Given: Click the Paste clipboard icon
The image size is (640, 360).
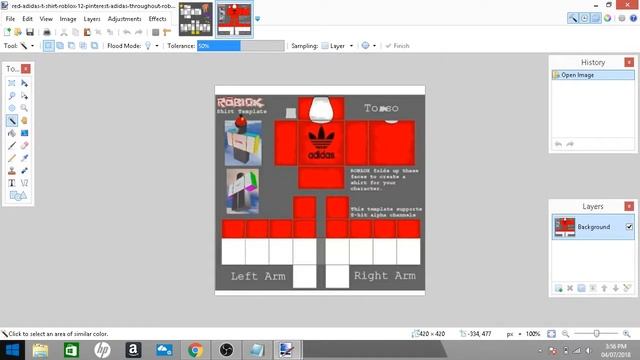Looking at the screenshot, I should [87, 32].
